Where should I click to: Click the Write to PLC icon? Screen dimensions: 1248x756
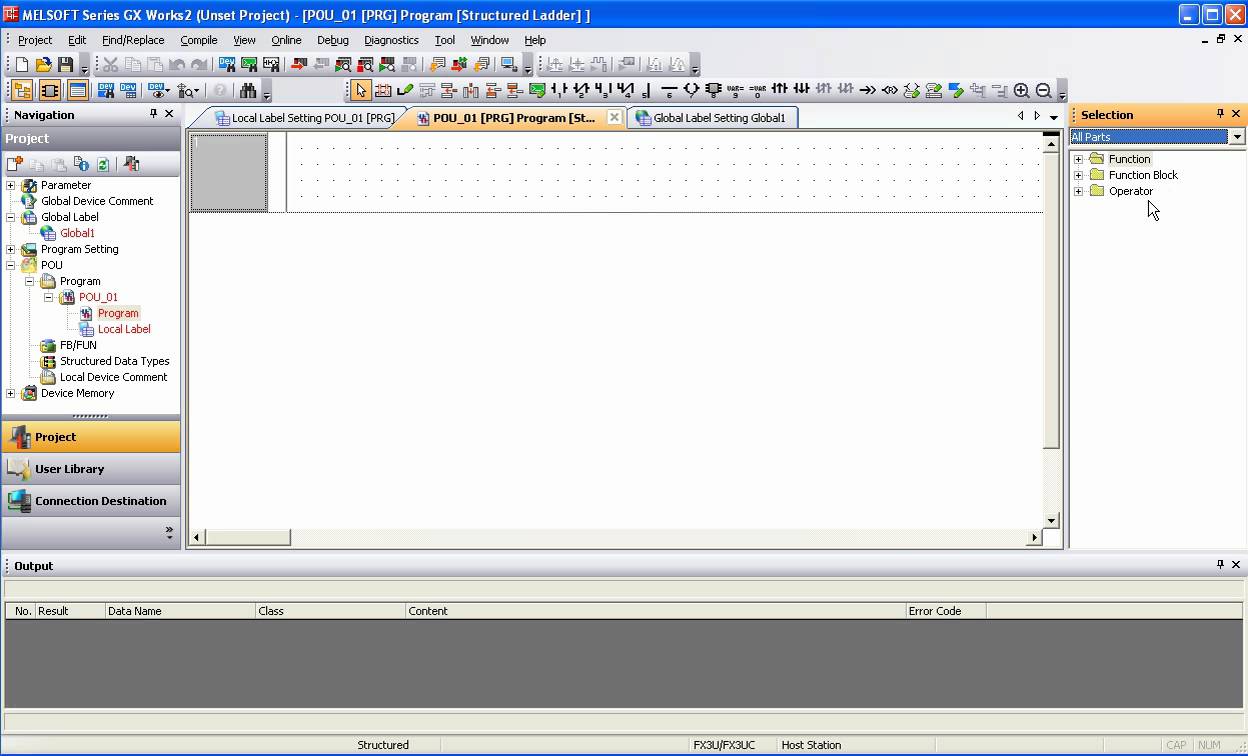(x=298, y=65)
